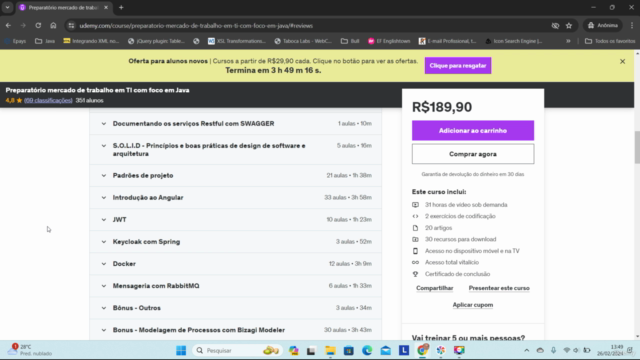Open the Java bookmarks folder
Viewport: 640px width, 360px height.
(45, 41)
